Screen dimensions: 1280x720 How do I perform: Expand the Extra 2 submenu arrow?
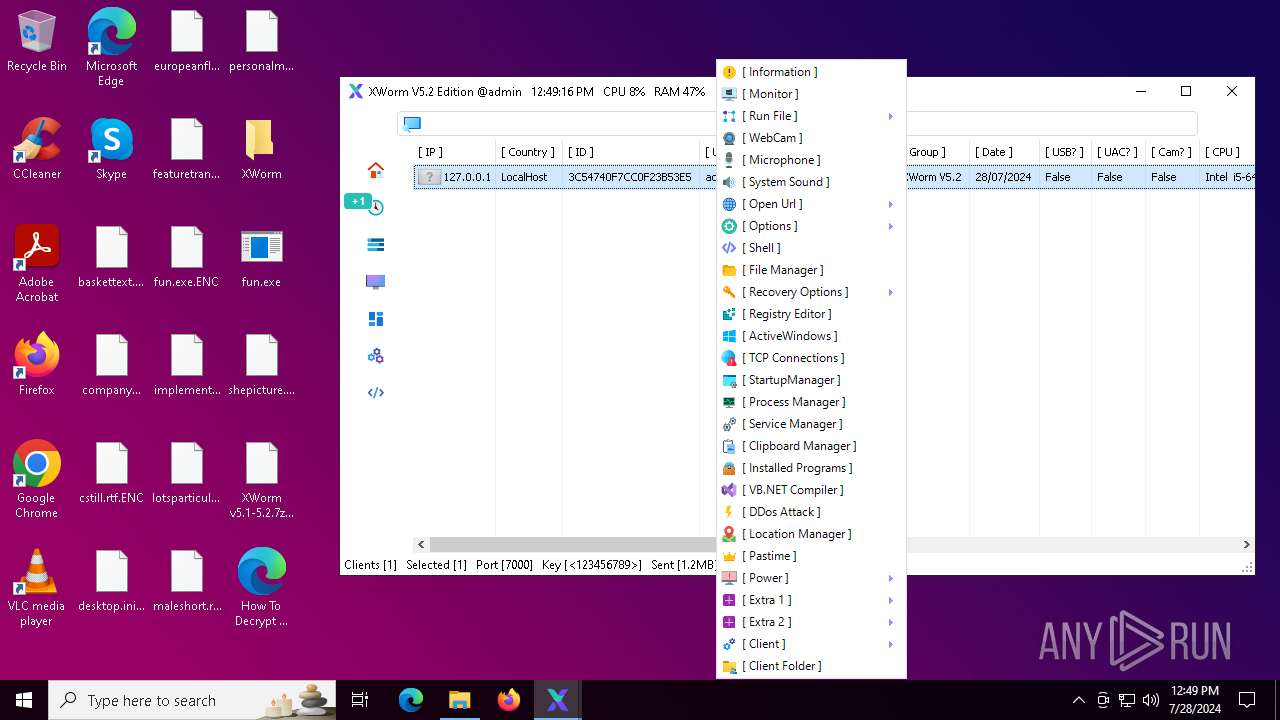tap(890, 622)
